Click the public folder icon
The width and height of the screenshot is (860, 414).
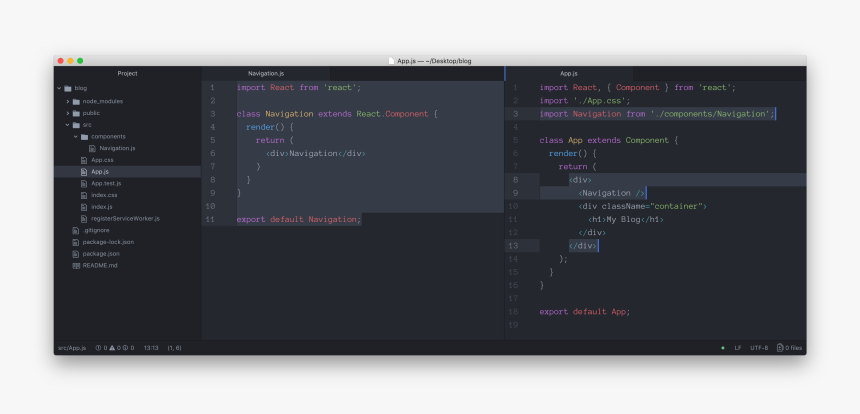tap(76, 114)
